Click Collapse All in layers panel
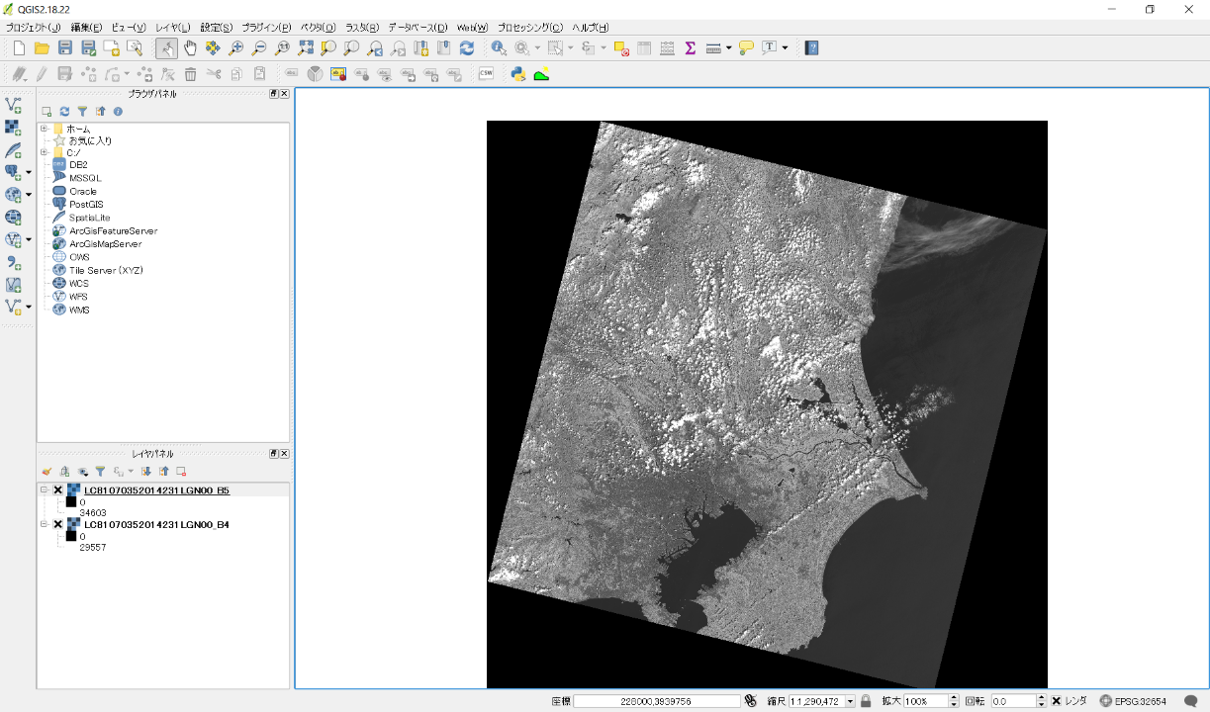The image size is (1210, 712). [x=163, y=471]
